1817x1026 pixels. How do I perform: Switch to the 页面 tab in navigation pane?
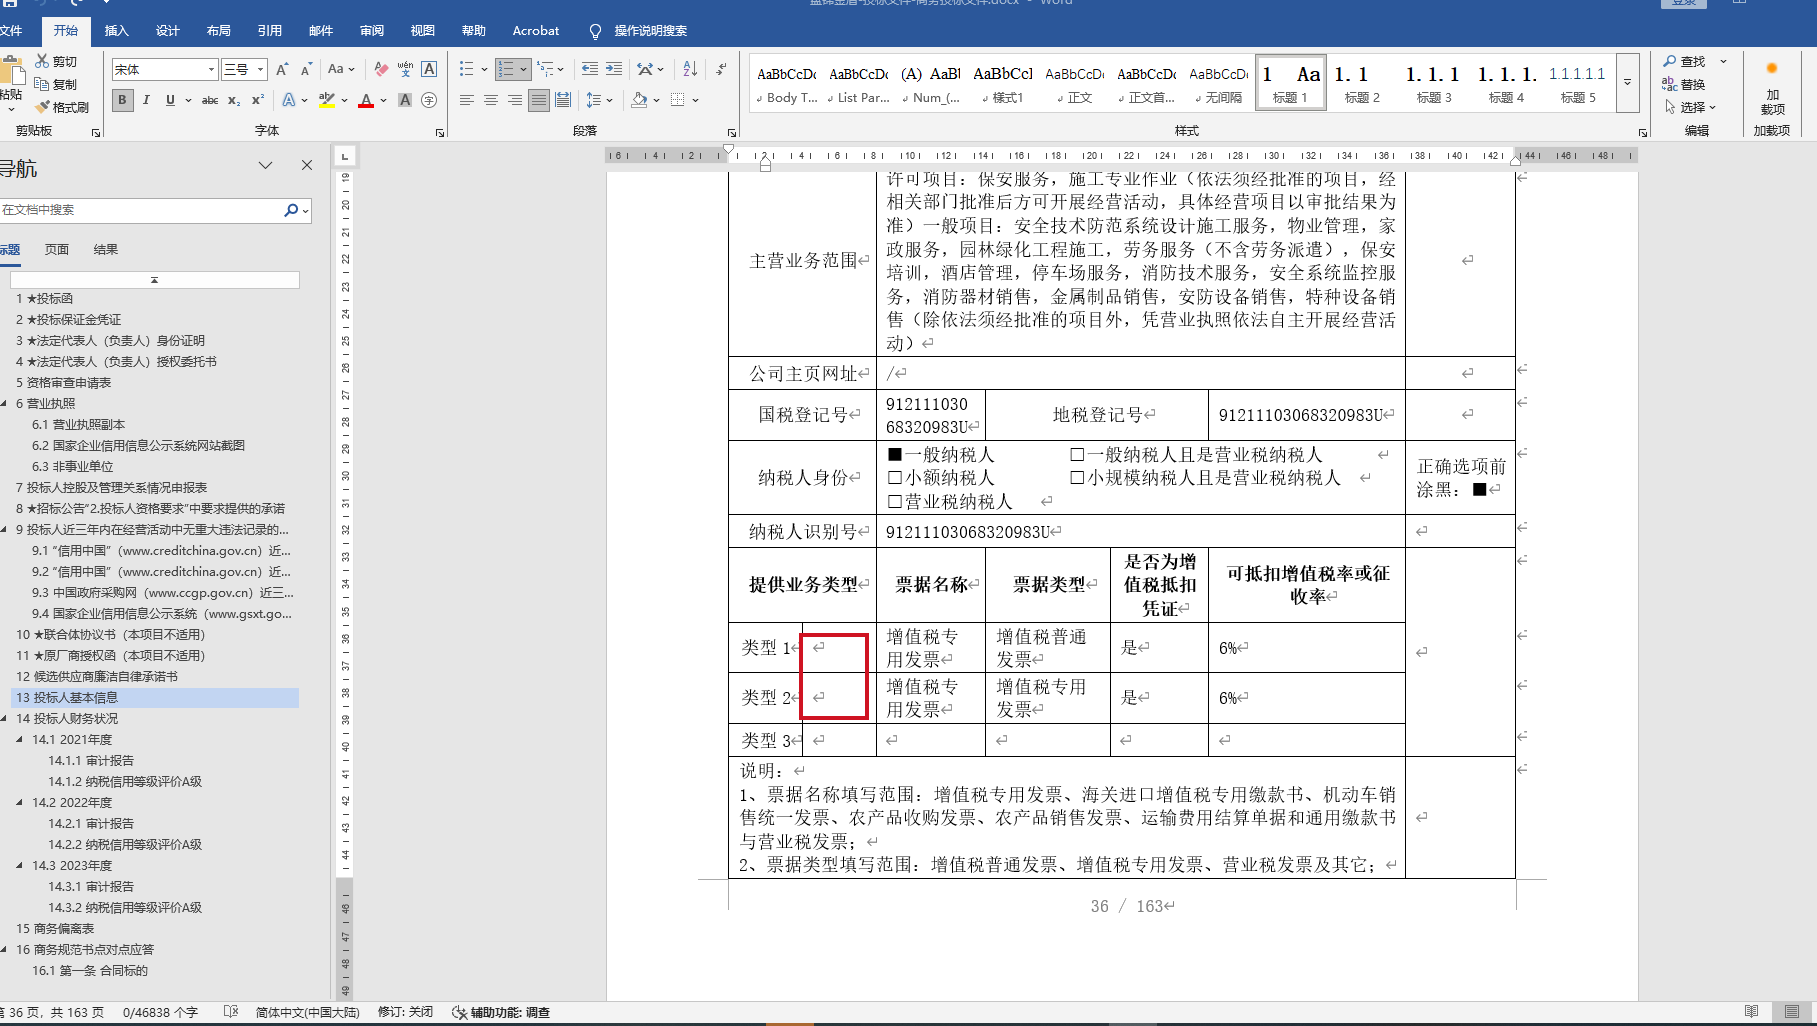click(57, 250)
